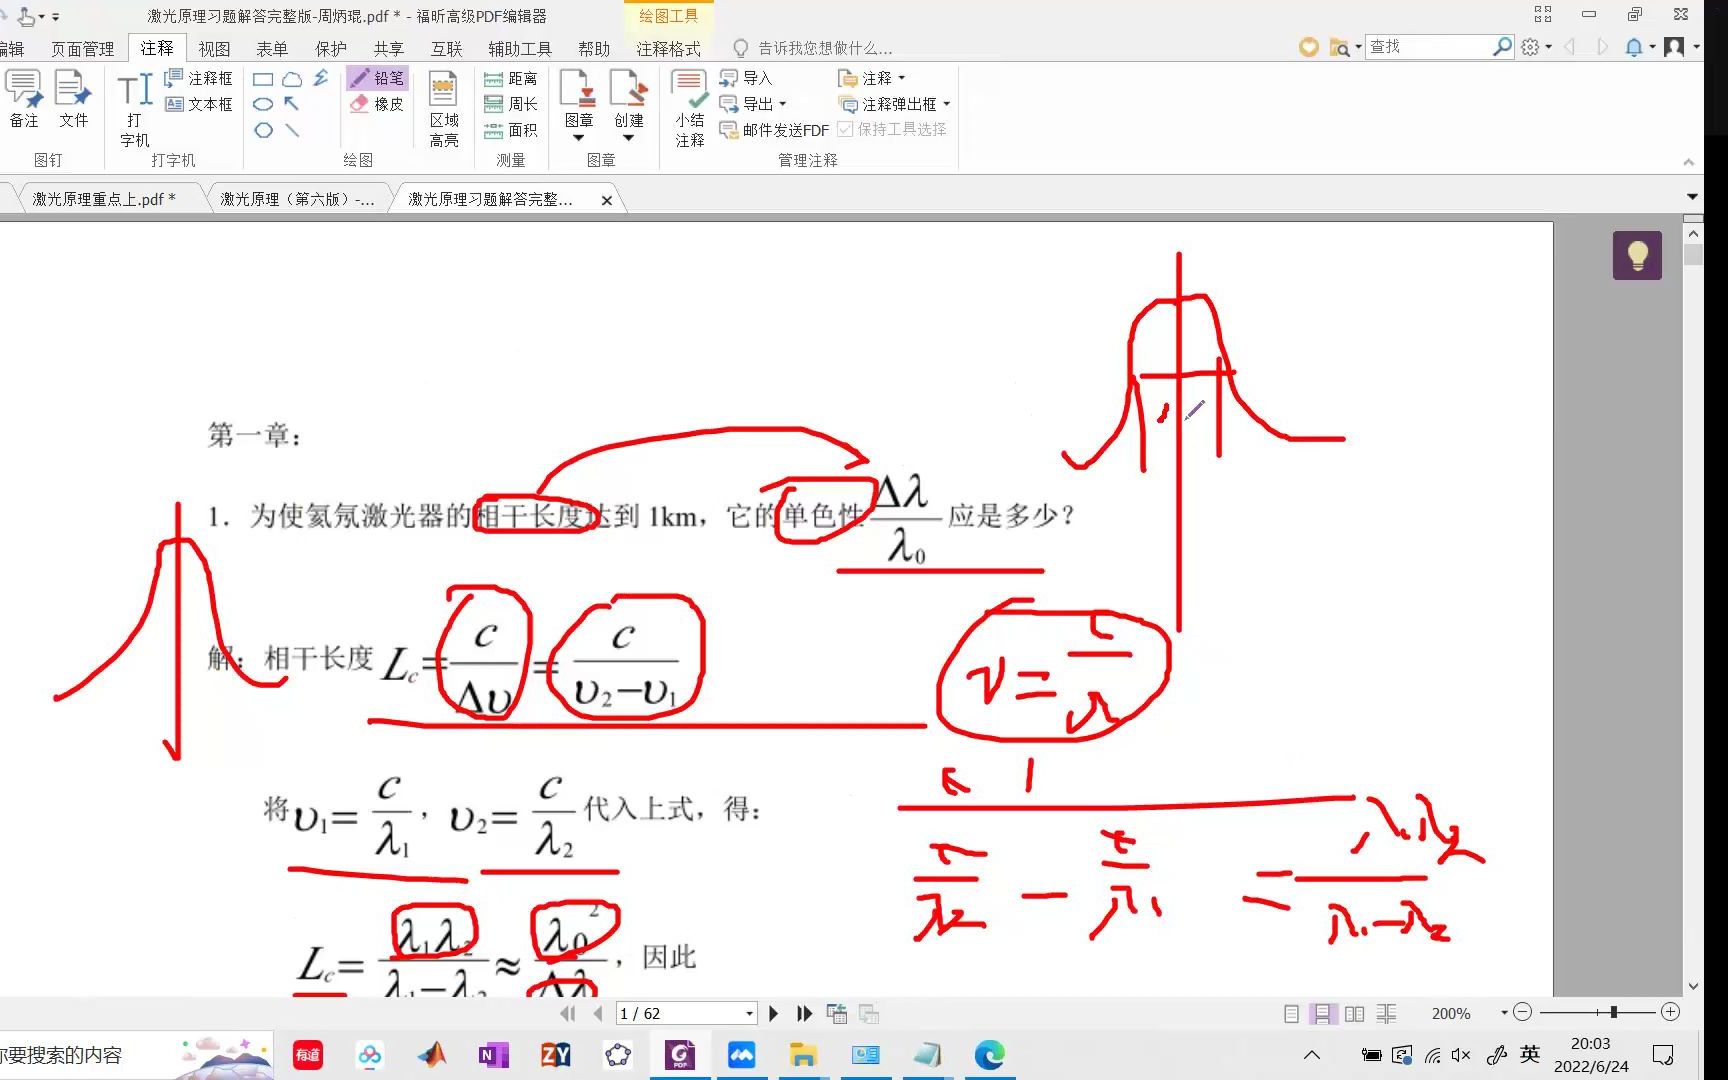The width and height of the screenshot is (1728, 1080).
Task: Open the 表单 ribbon tab
Action: (x=272, y=48)
